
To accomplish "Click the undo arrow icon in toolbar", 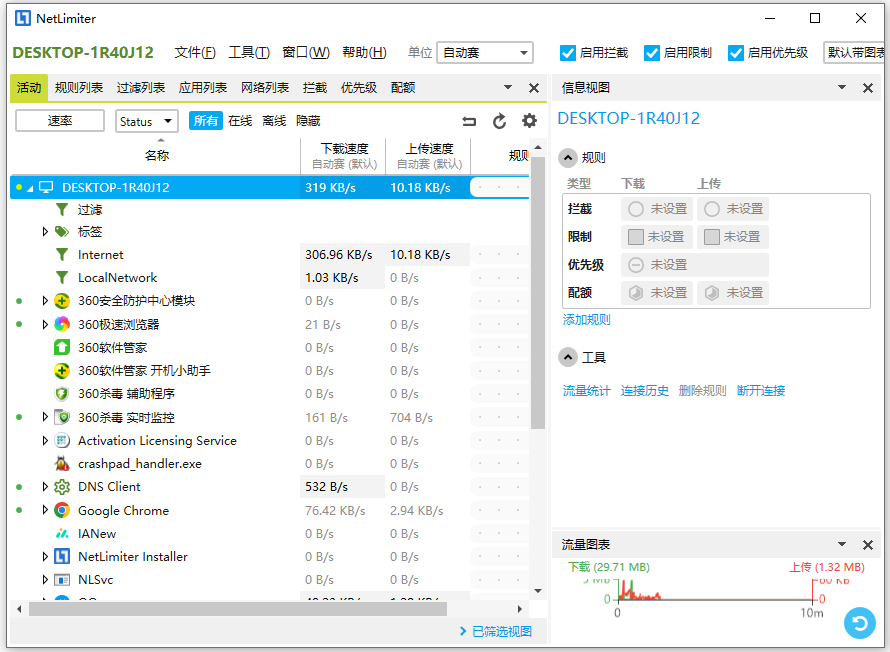I will pyautogui.click(x=469, y=120).
